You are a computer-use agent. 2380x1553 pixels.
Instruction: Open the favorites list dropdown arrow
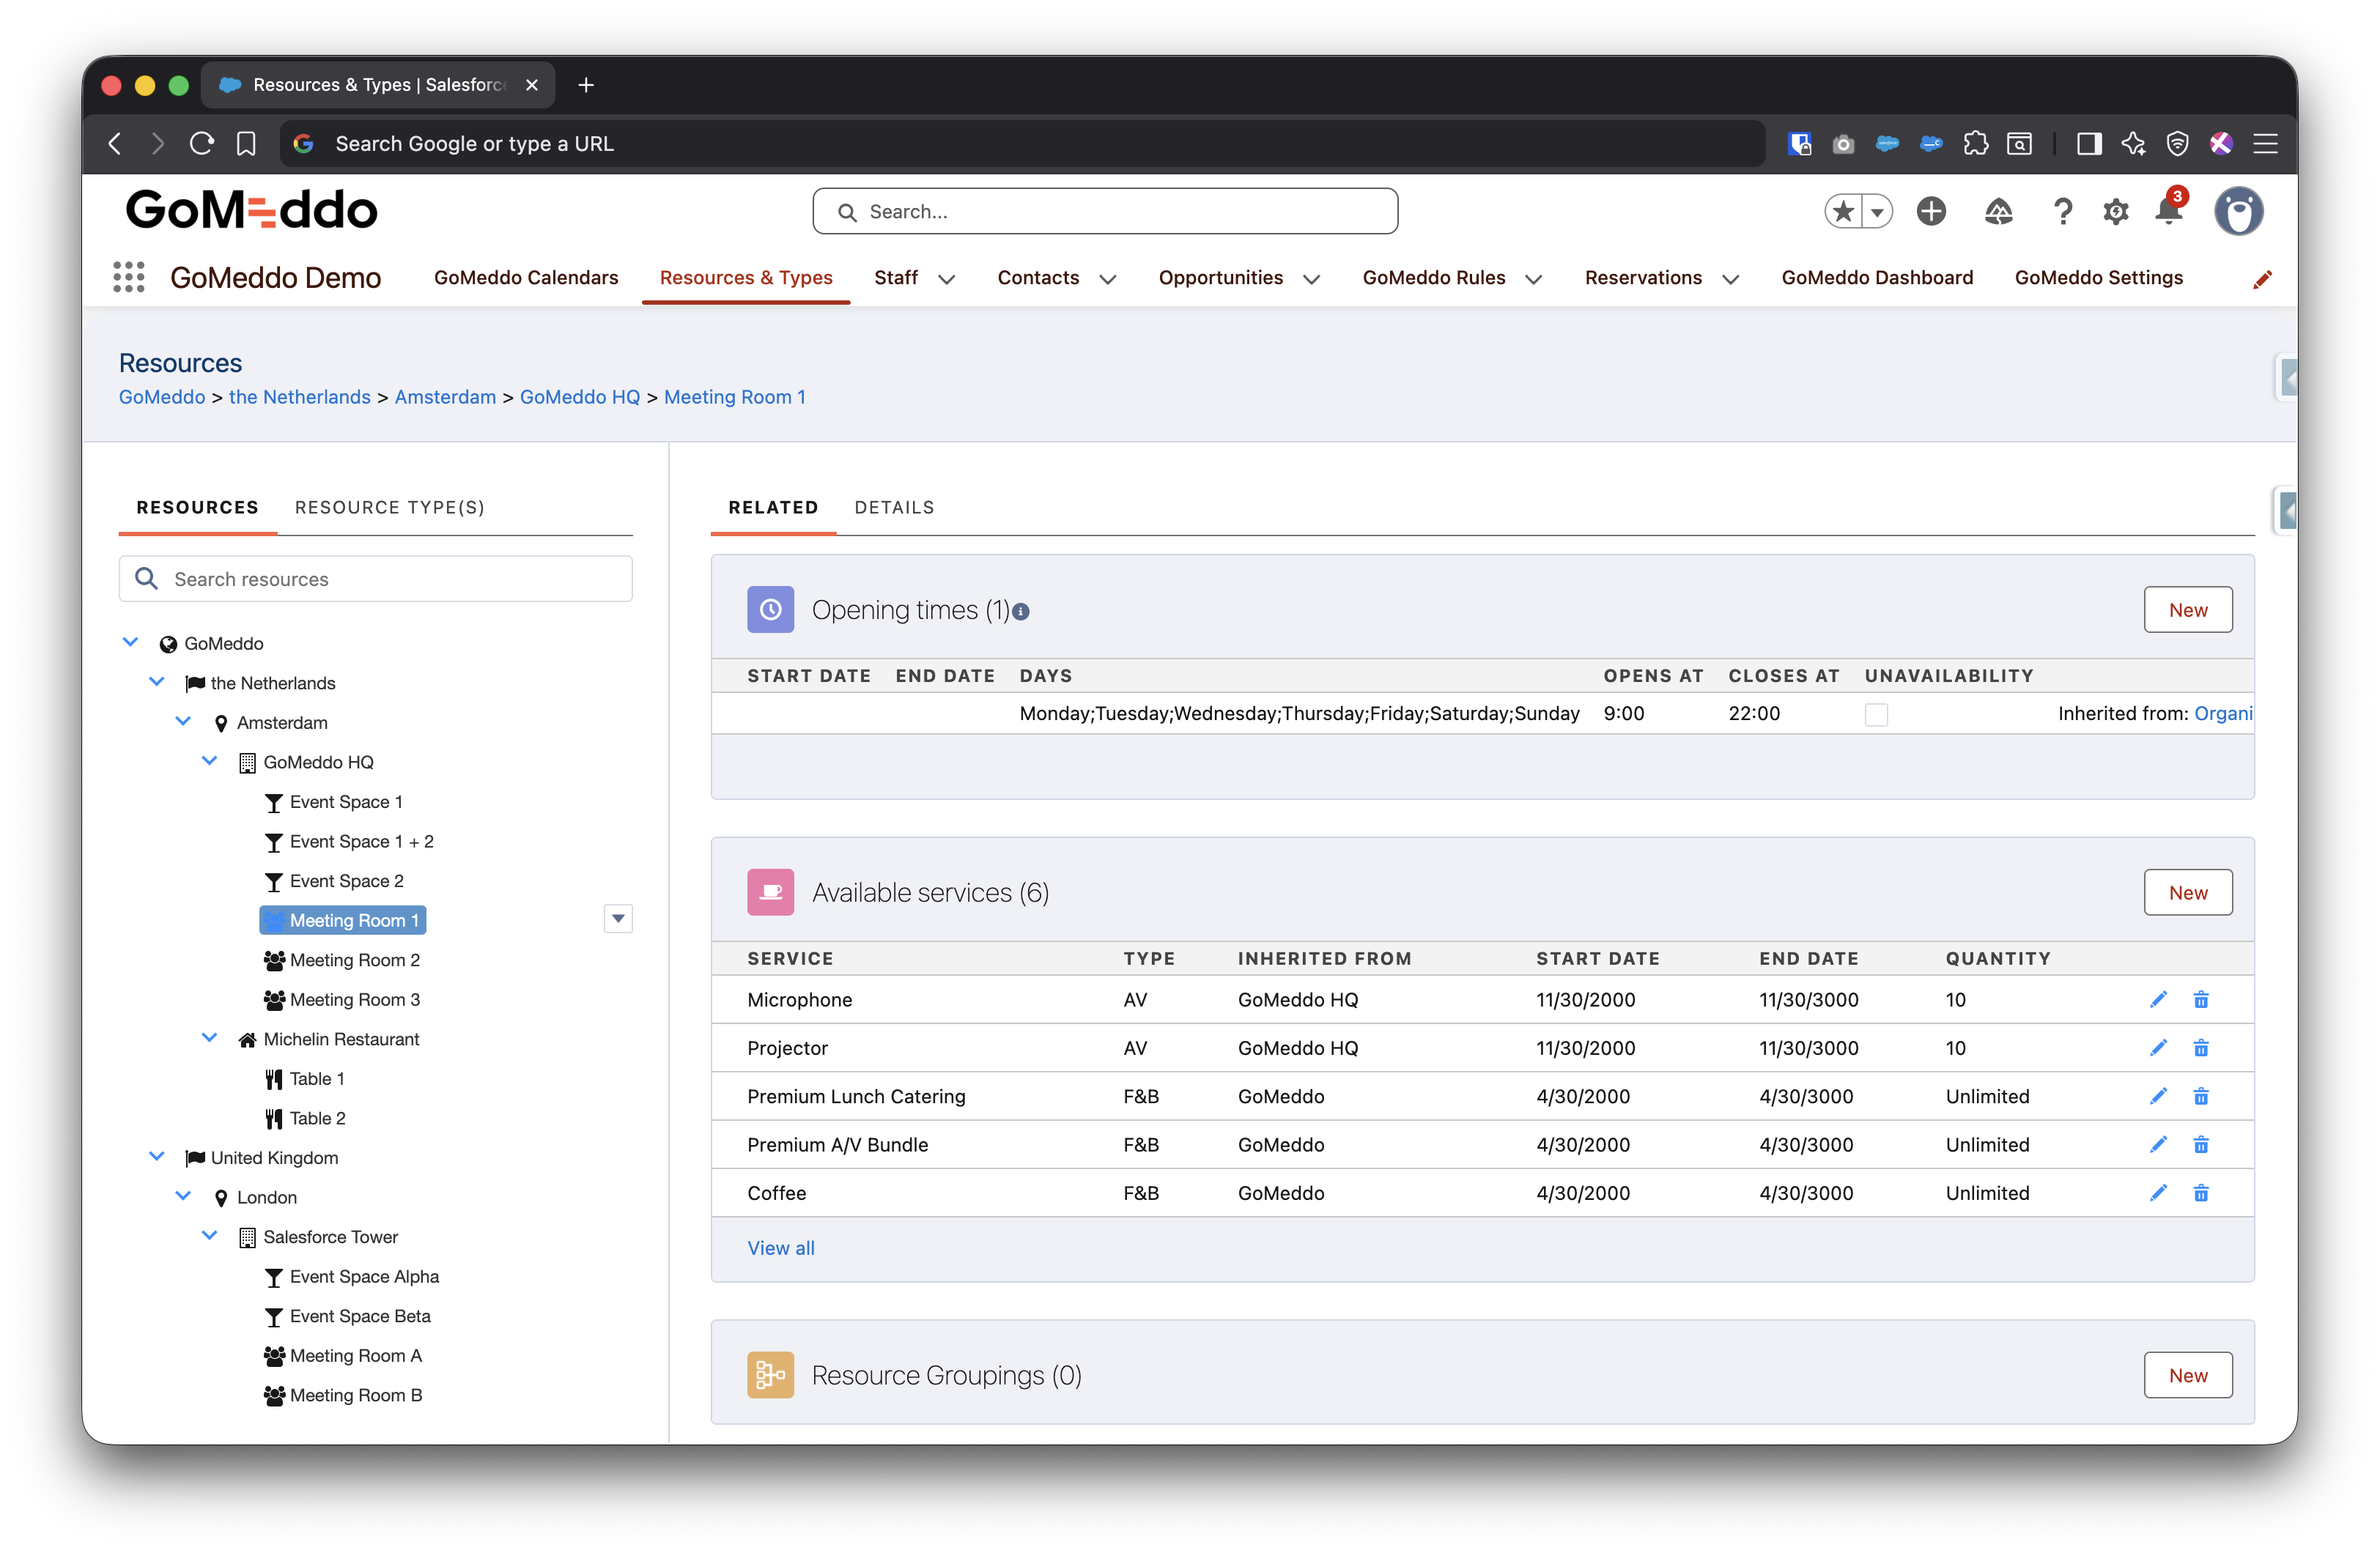click(1877, 212)
